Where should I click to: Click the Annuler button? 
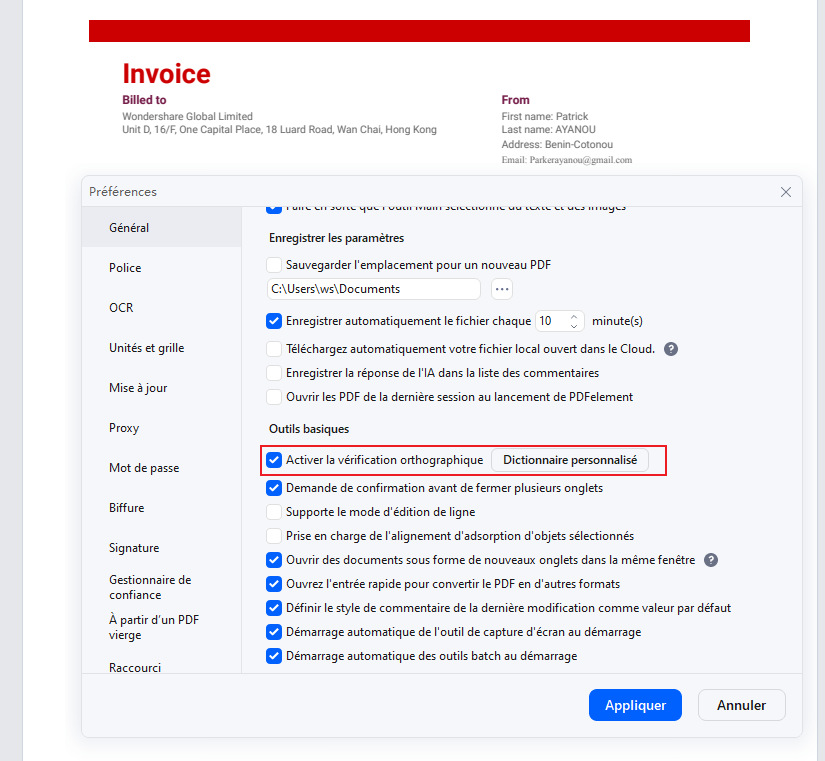coord(741,705)
